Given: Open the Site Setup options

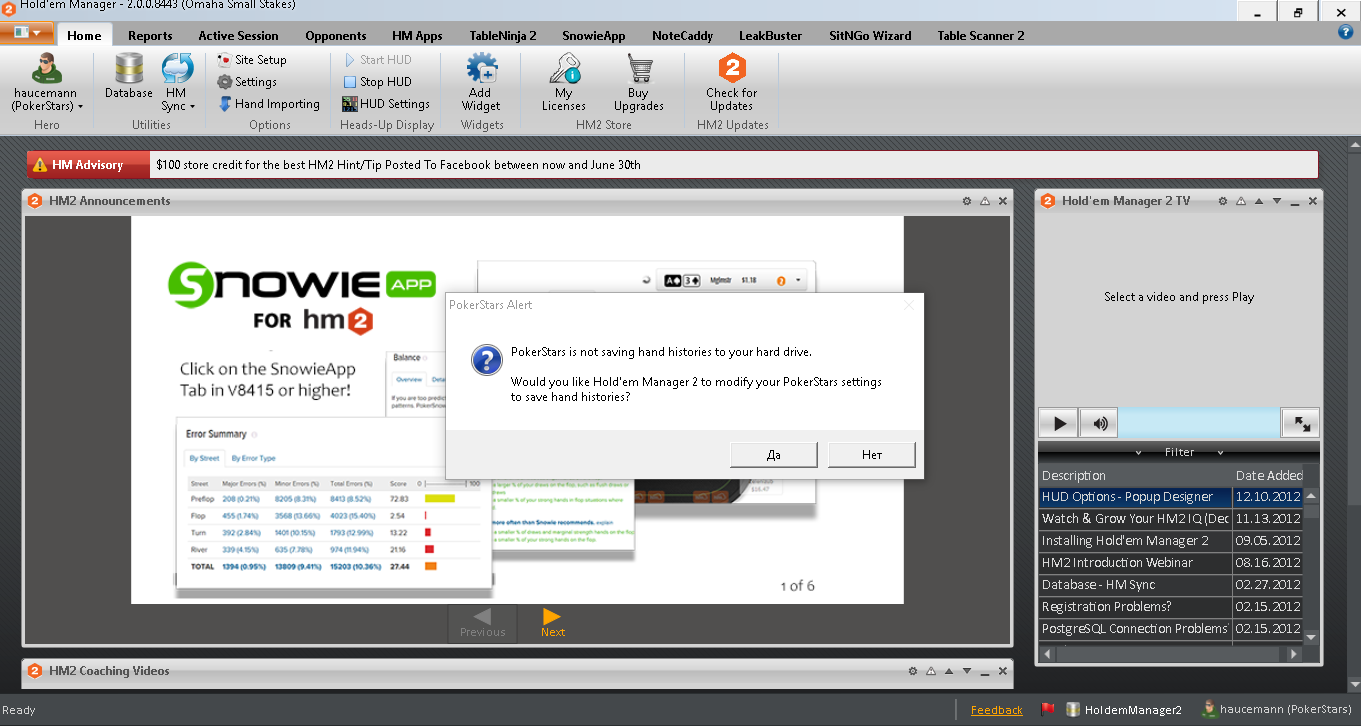Looking at the screenshot, I should (x=252, y=60).
